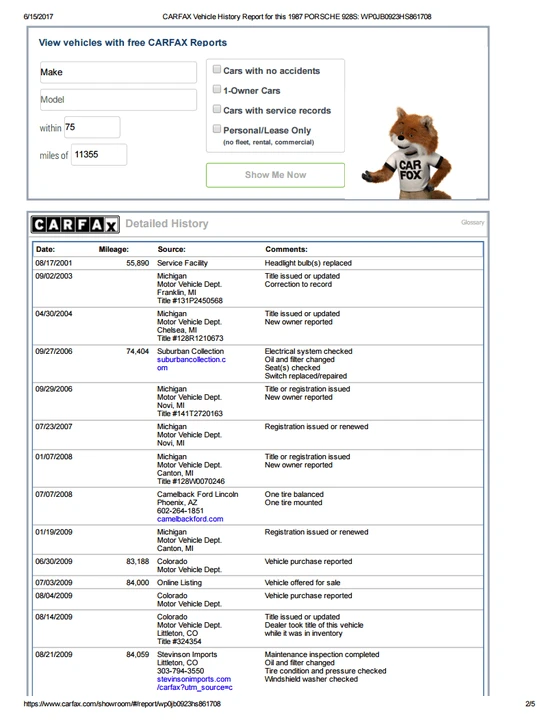Click the footer carfax.com report URL
The width and height of the screenshot is (557, 720).
pyautogui.click(x=122, y=704)
